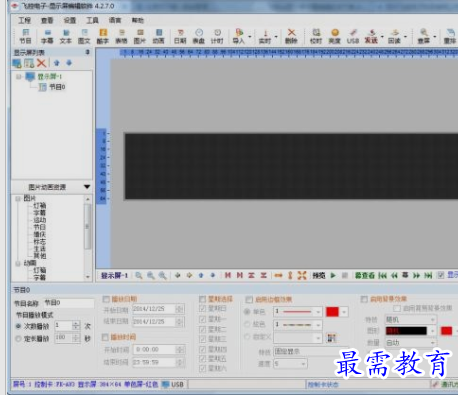Toggle the 星期日 checkbox

[202, 309]
